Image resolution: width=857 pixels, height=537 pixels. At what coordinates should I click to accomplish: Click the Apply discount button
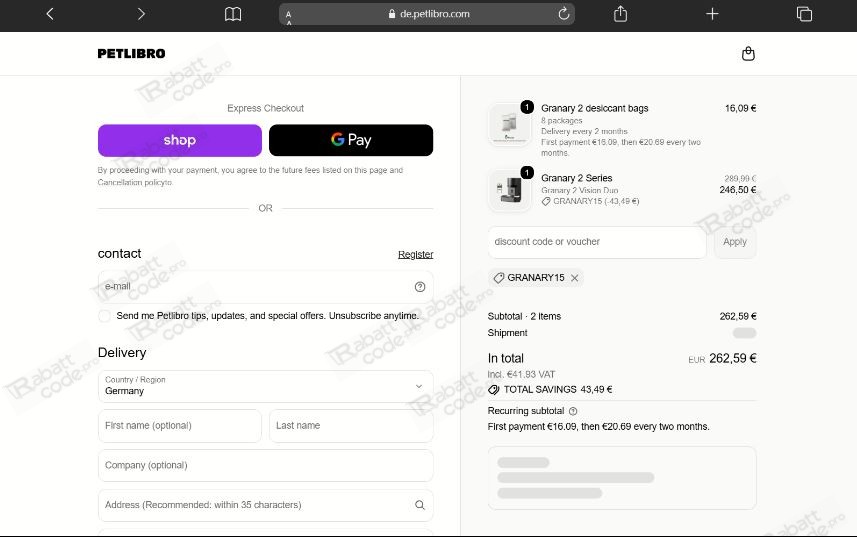pyautogui.click(x=735, y=242)
